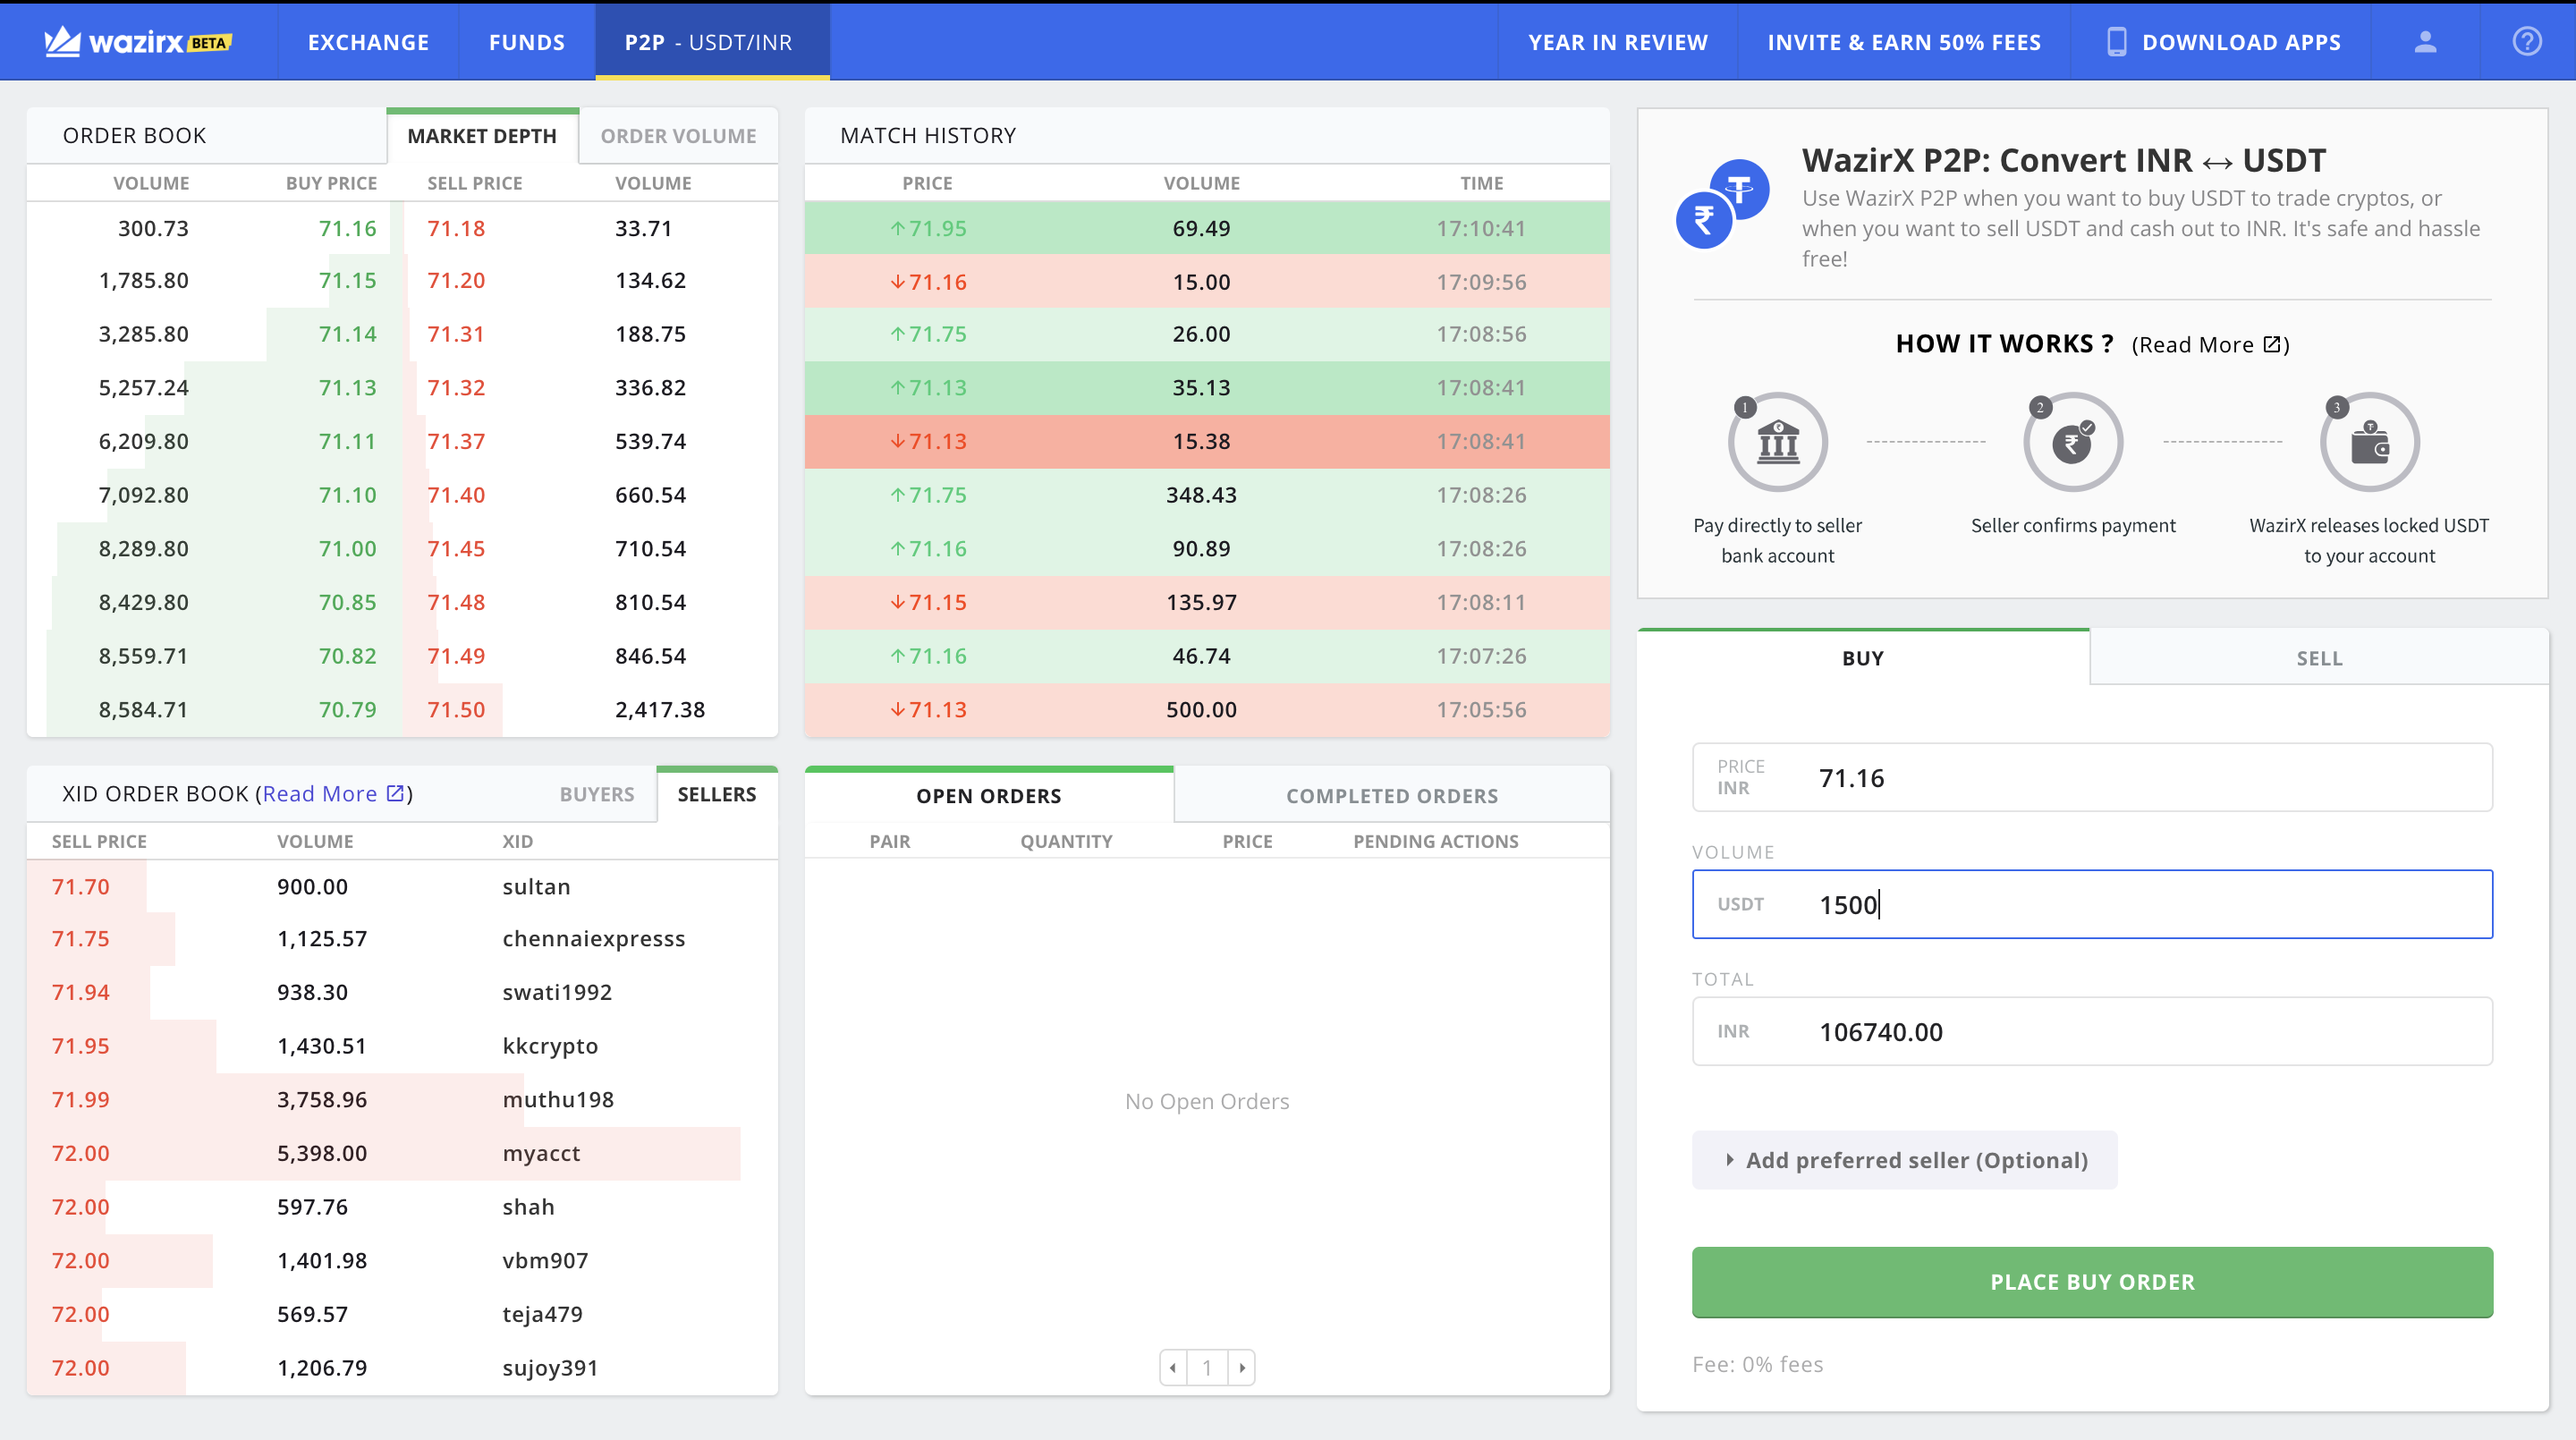Focus the Price INR input field
Screen dimensions: 2576x1440
tap(2092, 777)
